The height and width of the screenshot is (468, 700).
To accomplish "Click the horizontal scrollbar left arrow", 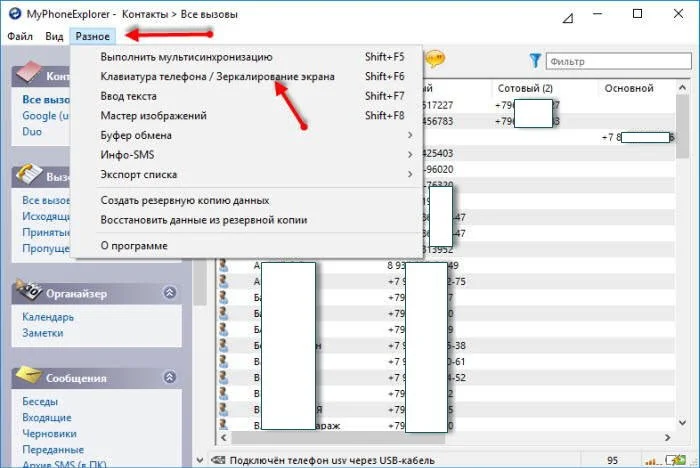I will pyautogui.click(x=224, y=438).
